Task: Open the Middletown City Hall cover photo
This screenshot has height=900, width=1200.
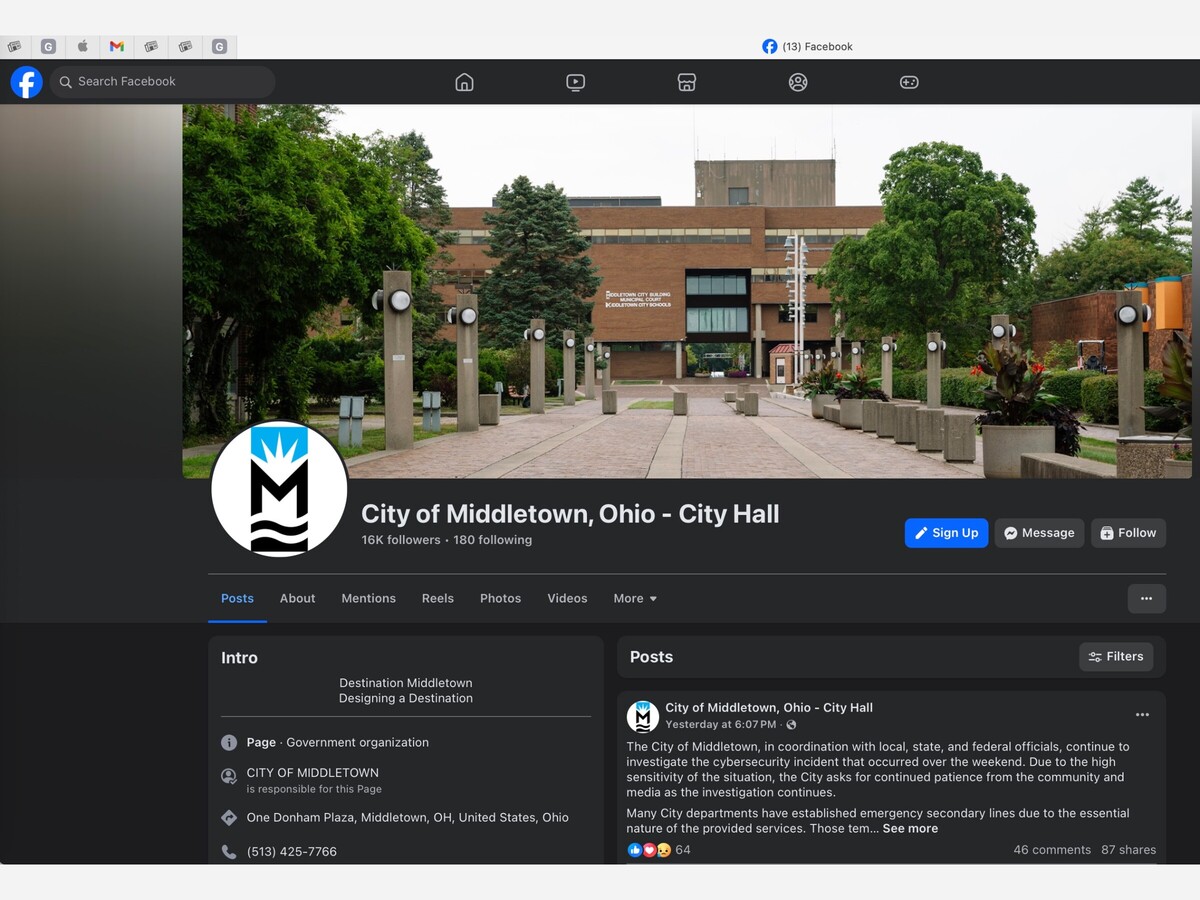Action: coord(687,291)
